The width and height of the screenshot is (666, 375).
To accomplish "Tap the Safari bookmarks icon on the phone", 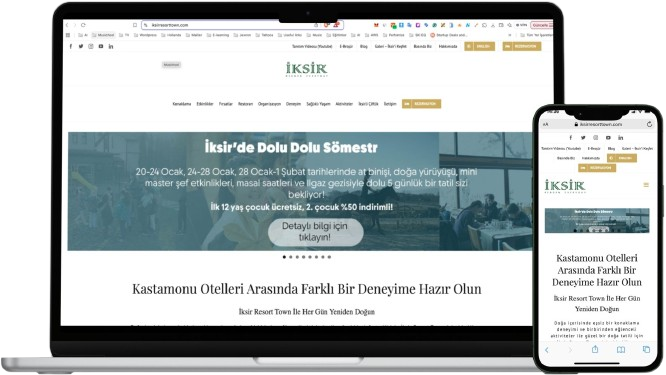I will (x=621, y=350).
